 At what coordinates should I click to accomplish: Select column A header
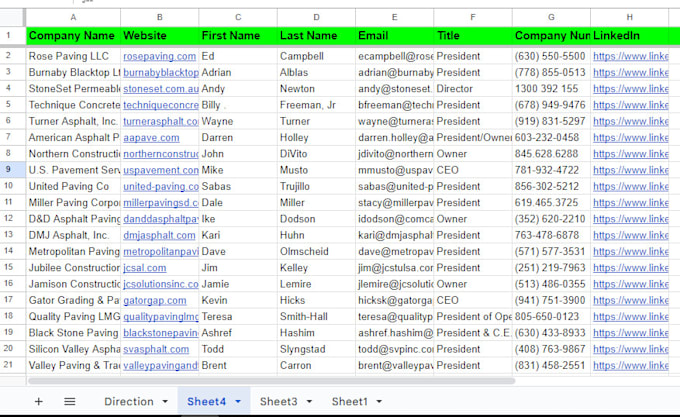[x=73, y=17]
